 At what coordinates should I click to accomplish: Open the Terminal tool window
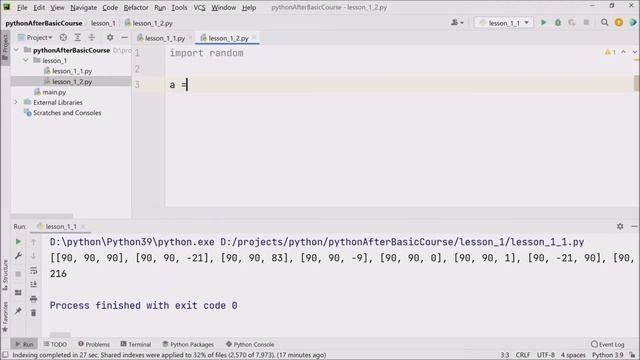[136, 344]
